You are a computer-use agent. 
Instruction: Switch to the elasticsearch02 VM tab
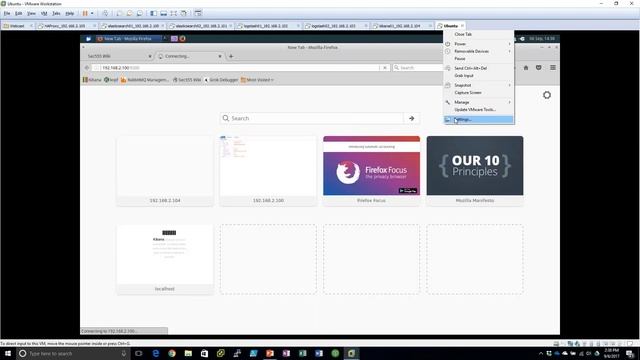click(x=200, y=26)
